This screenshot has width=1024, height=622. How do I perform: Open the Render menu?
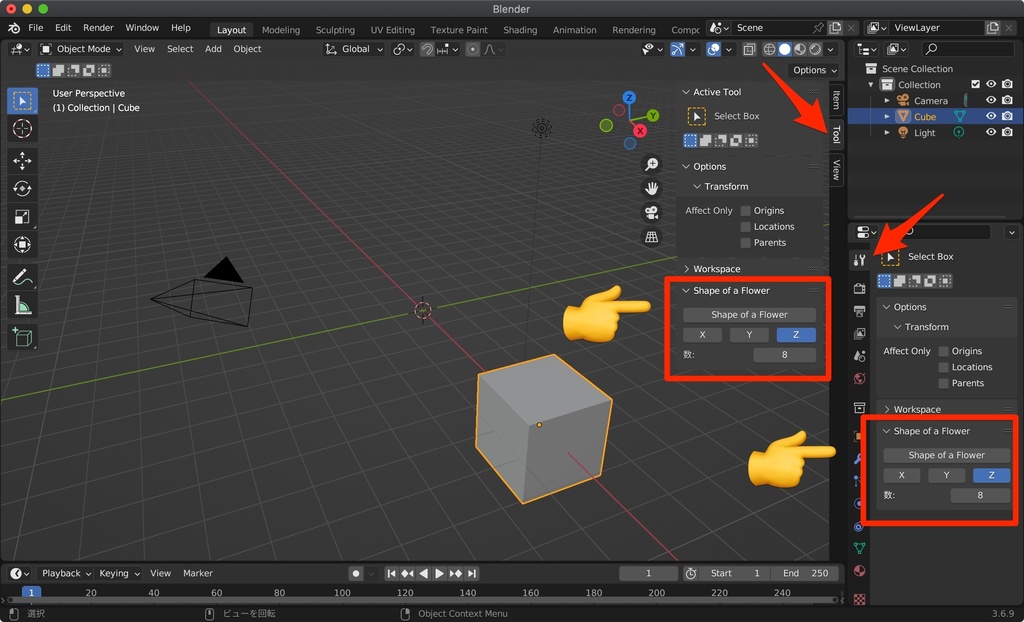(98, 27)
